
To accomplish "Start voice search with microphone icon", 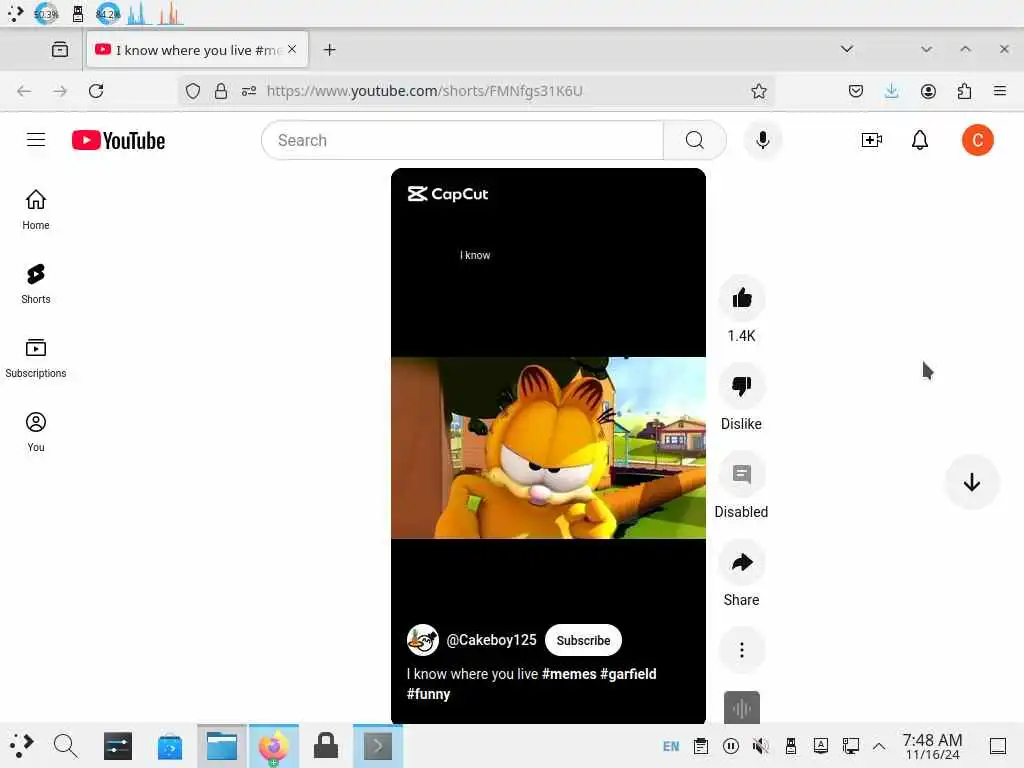I will 762,140.
